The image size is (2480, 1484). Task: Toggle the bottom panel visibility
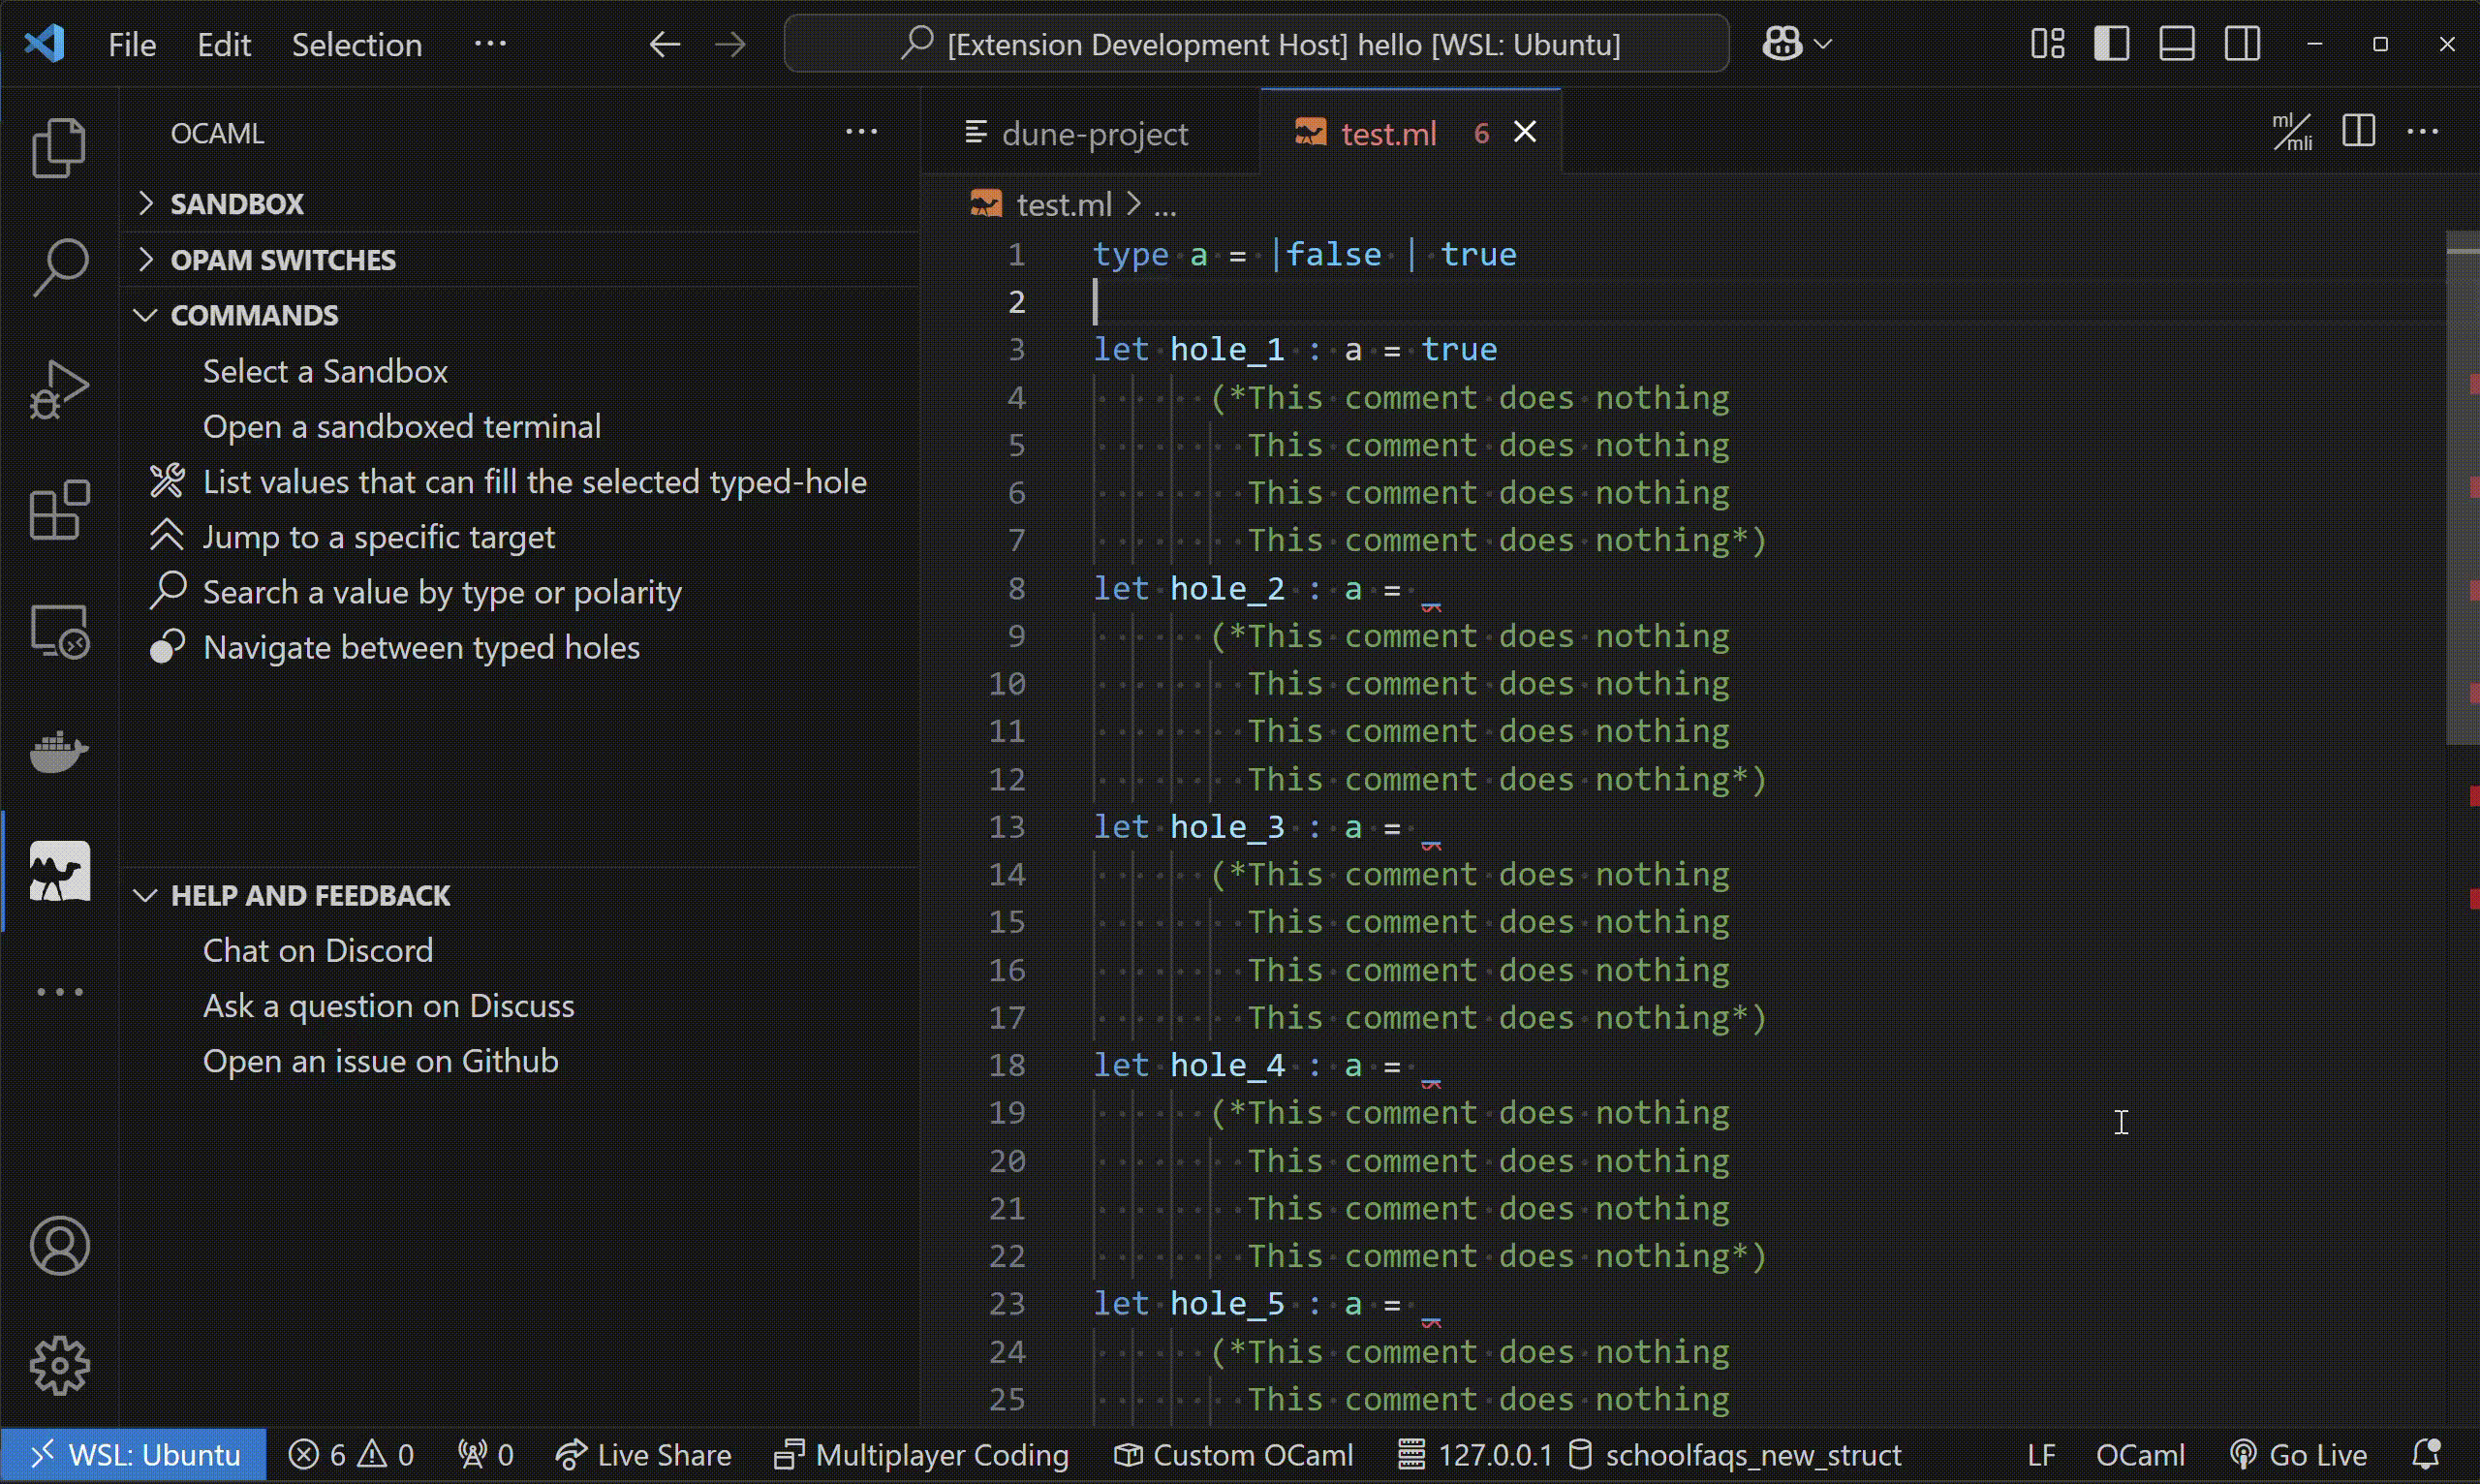click(2176, 44)
